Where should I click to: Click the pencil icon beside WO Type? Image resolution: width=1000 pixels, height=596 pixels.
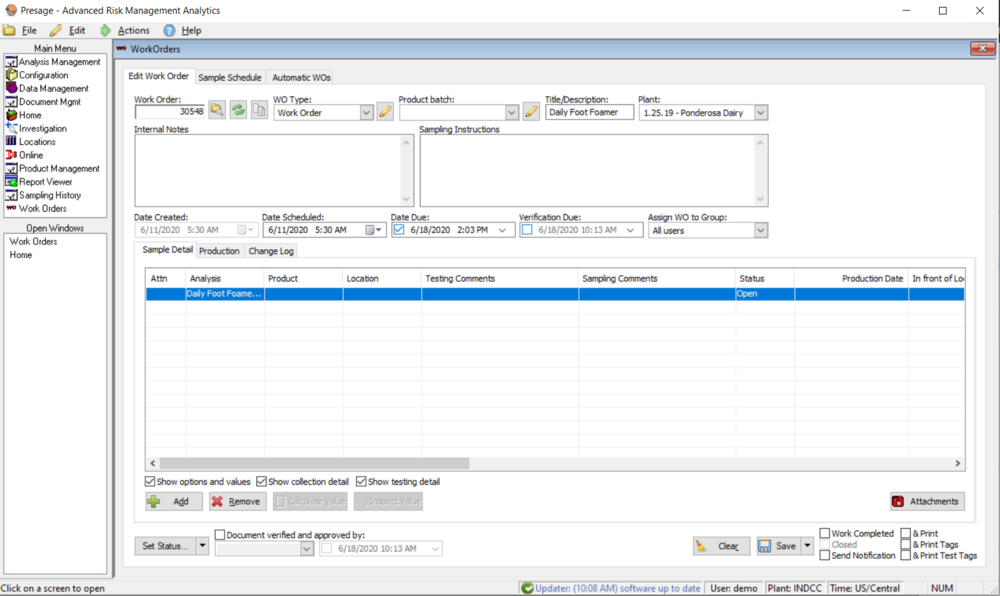pos(385,112)
